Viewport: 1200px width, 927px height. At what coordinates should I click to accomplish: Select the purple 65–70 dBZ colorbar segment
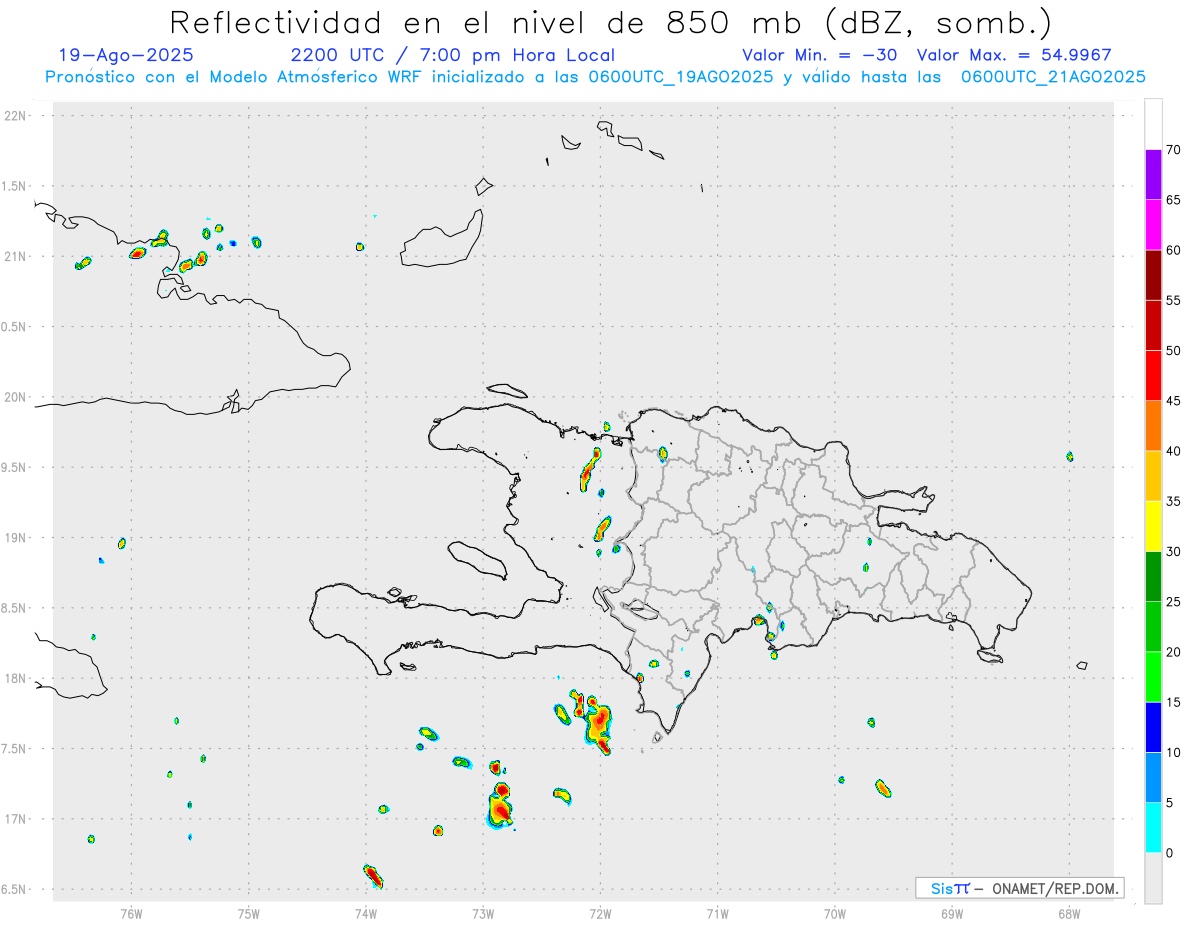1153,175
